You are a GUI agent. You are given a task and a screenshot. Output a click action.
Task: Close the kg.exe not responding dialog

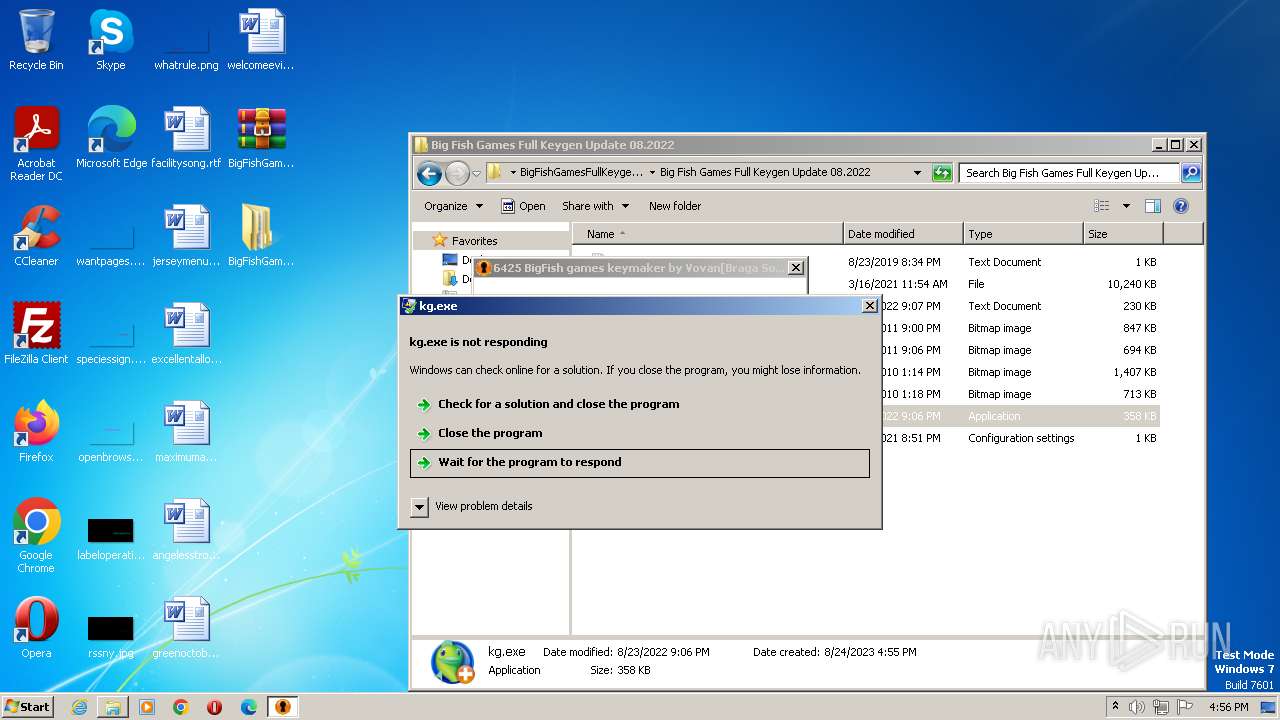coord(869,306)
